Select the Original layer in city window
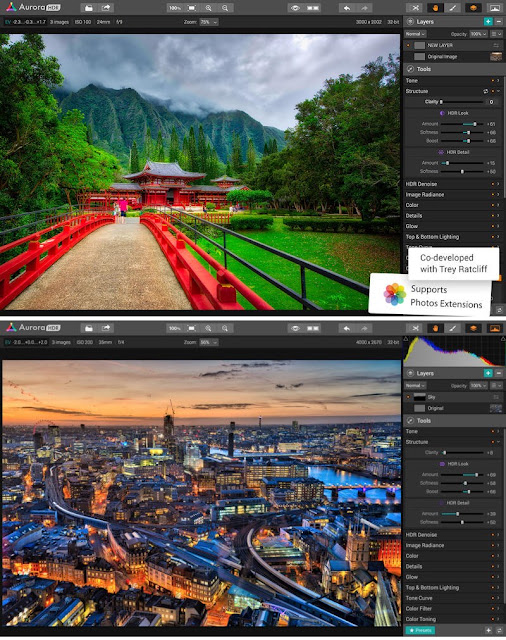Image resolution: width=506 pixels, height=640 pixels. coord(453,408)
